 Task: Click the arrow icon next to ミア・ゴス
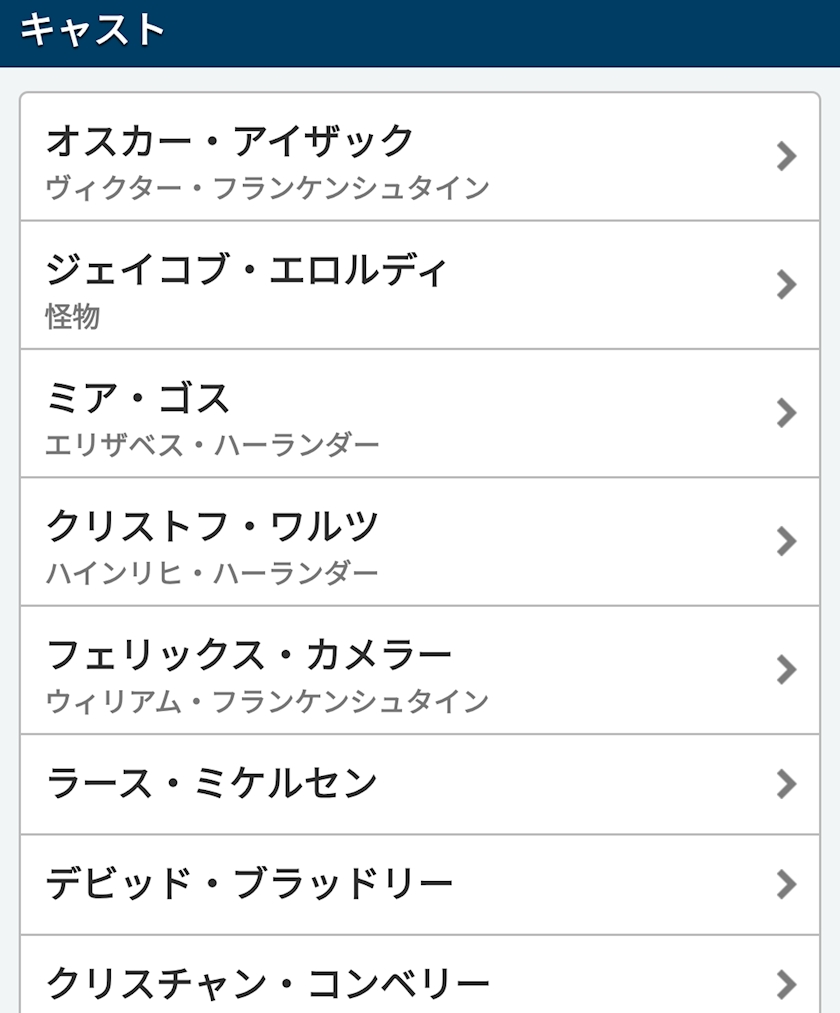click(787, 413)
